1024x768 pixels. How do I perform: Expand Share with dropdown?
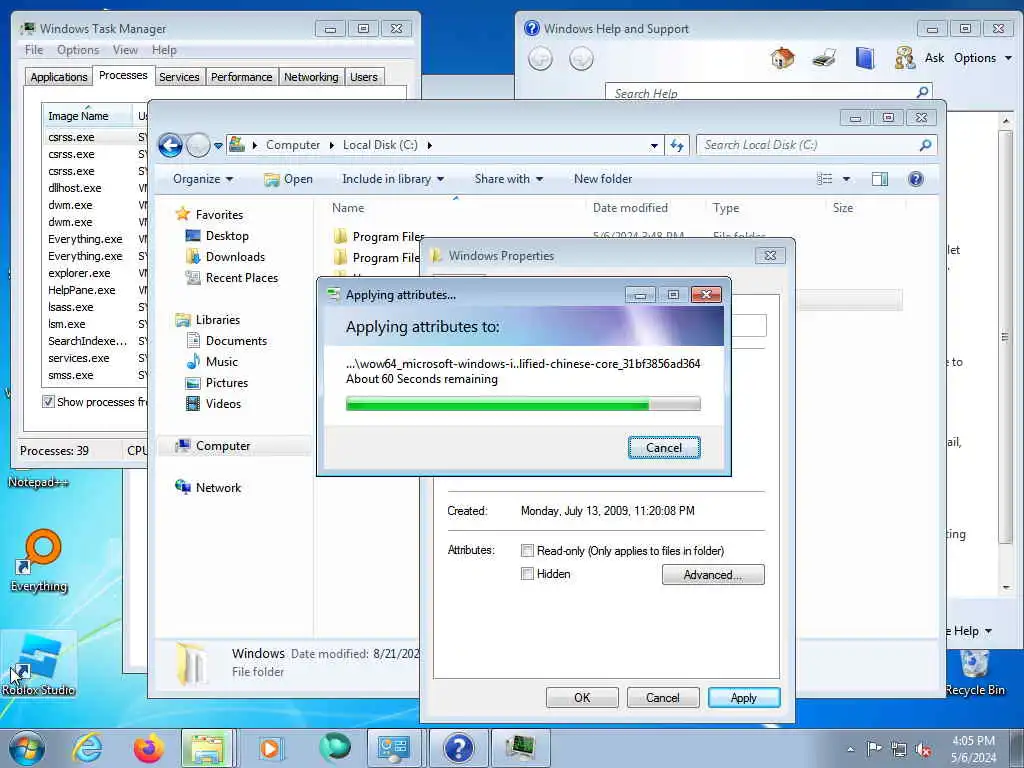click(509, 179)
